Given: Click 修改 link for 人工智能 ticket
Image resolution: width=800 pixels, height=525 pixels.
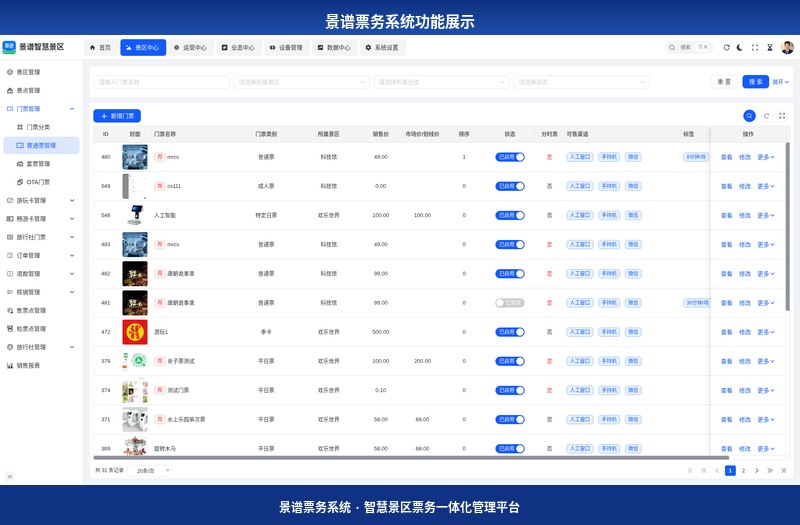Looking at the screenshot, I should coord(745,215).
